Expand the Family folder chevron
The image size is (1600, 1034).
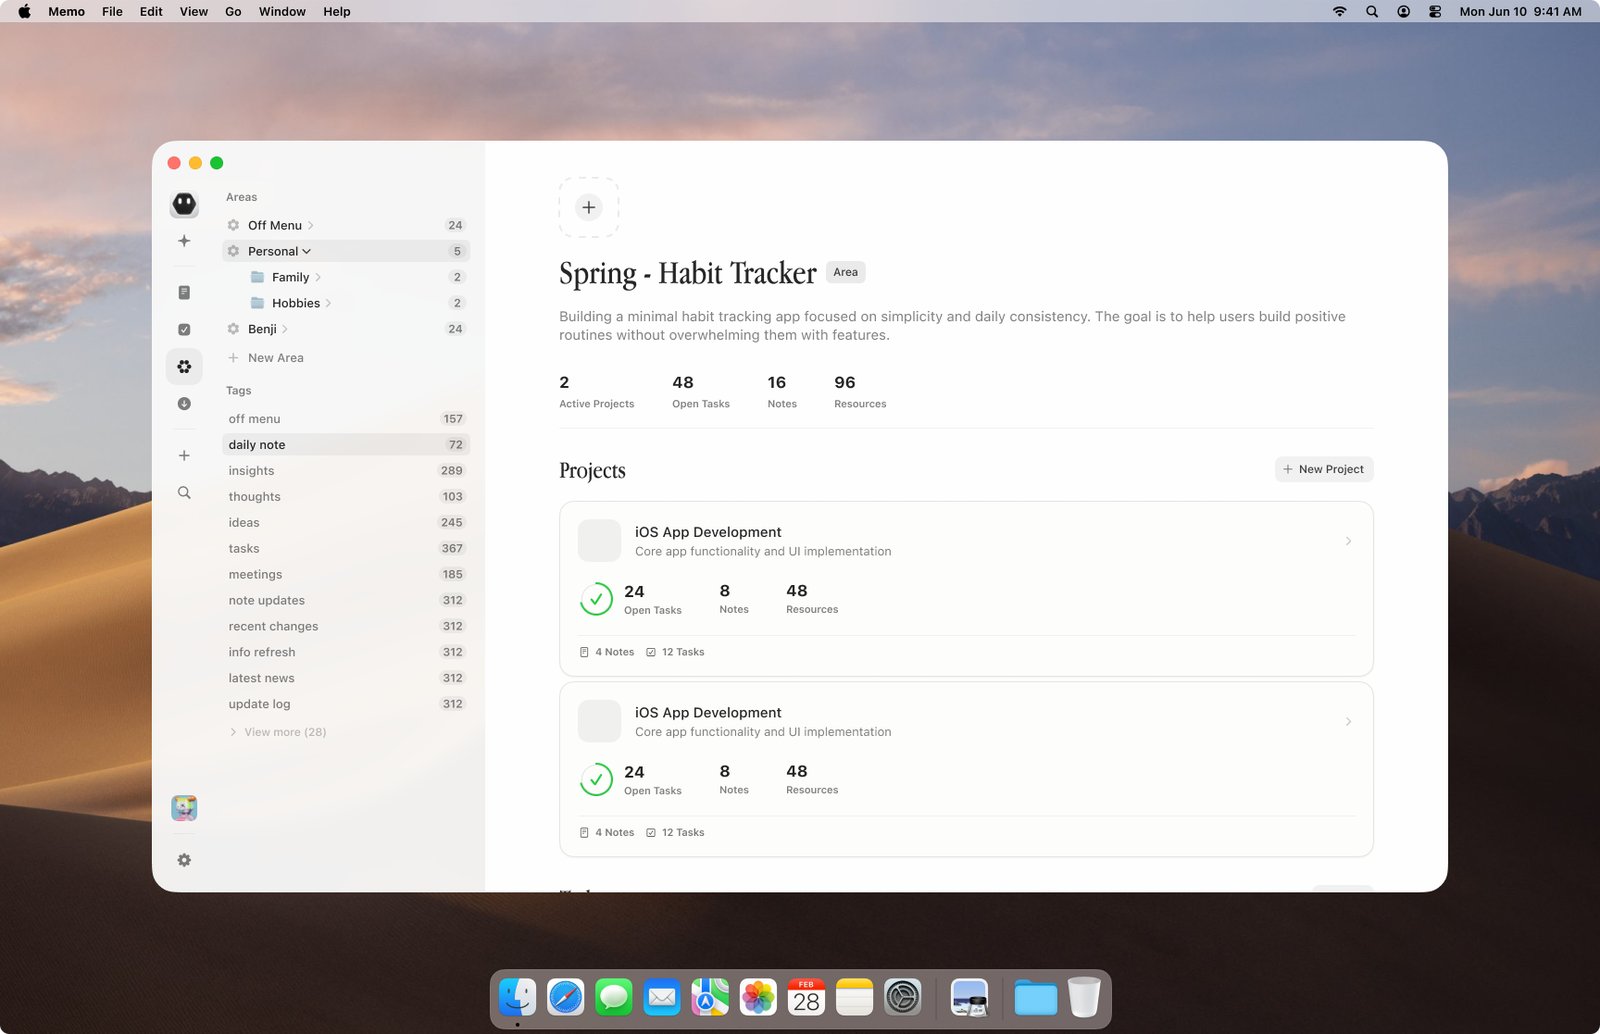(x=318, y=277)
